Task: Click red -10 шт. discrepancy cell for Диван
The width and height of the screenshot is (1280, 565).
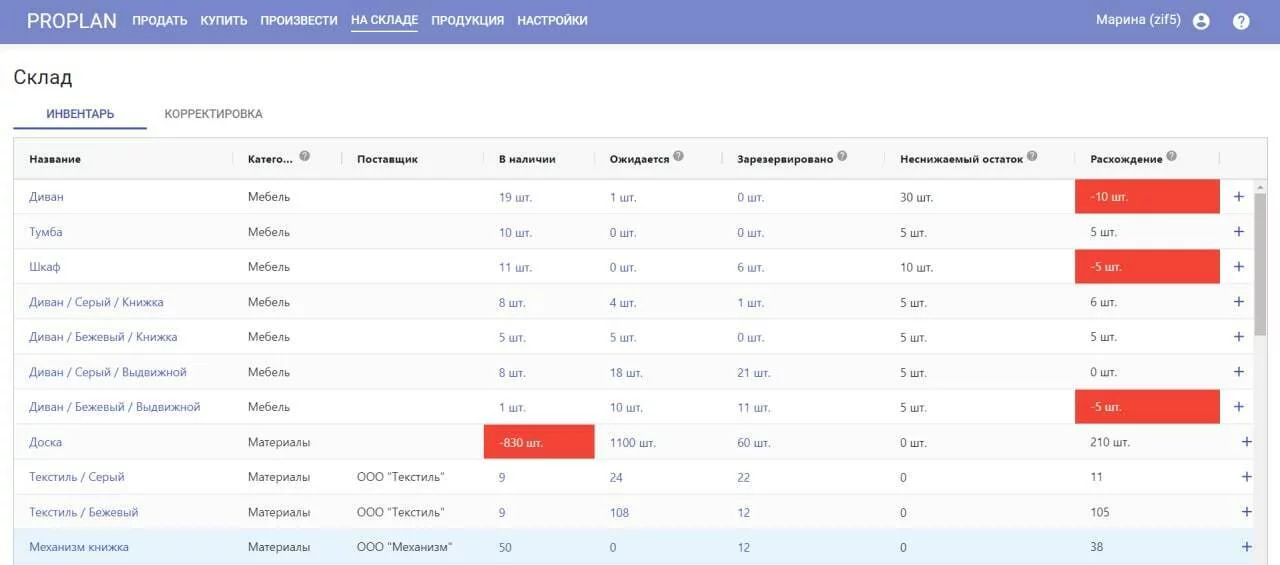Action: coord(1147,197)
